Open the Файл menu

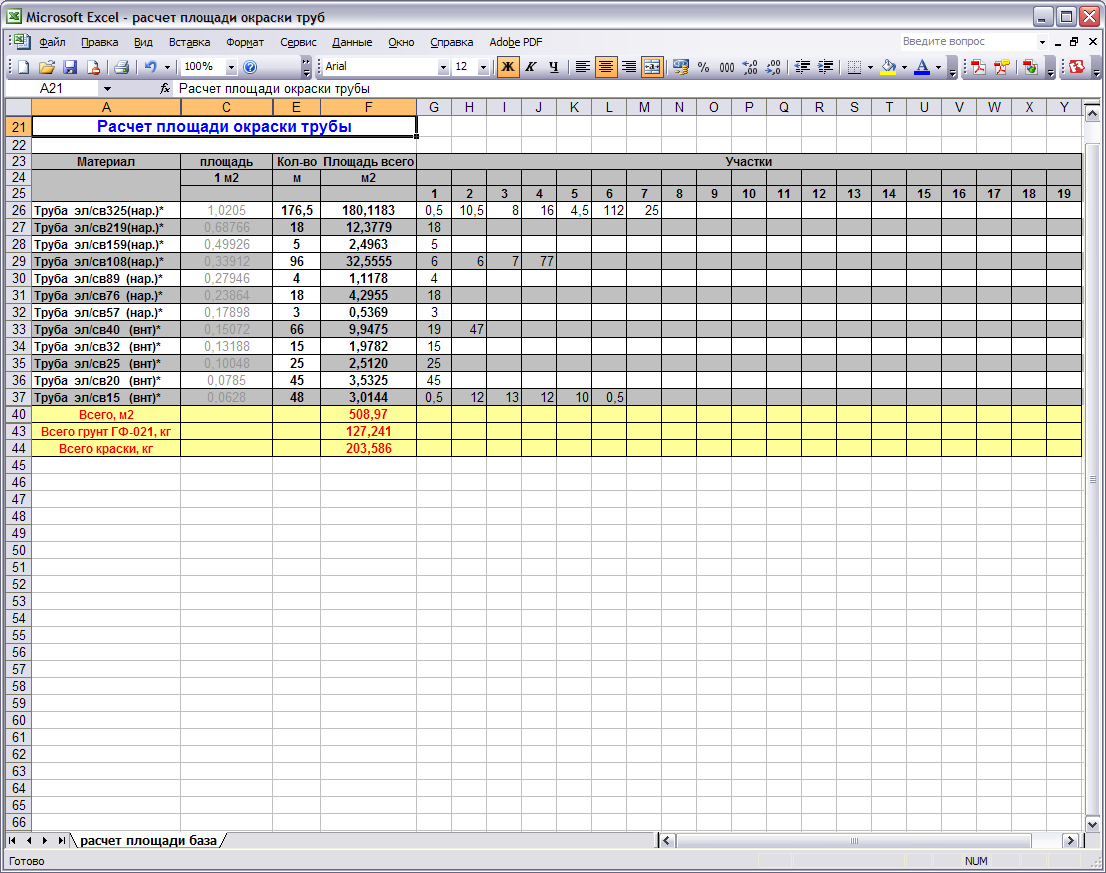[x=52, y=42]
